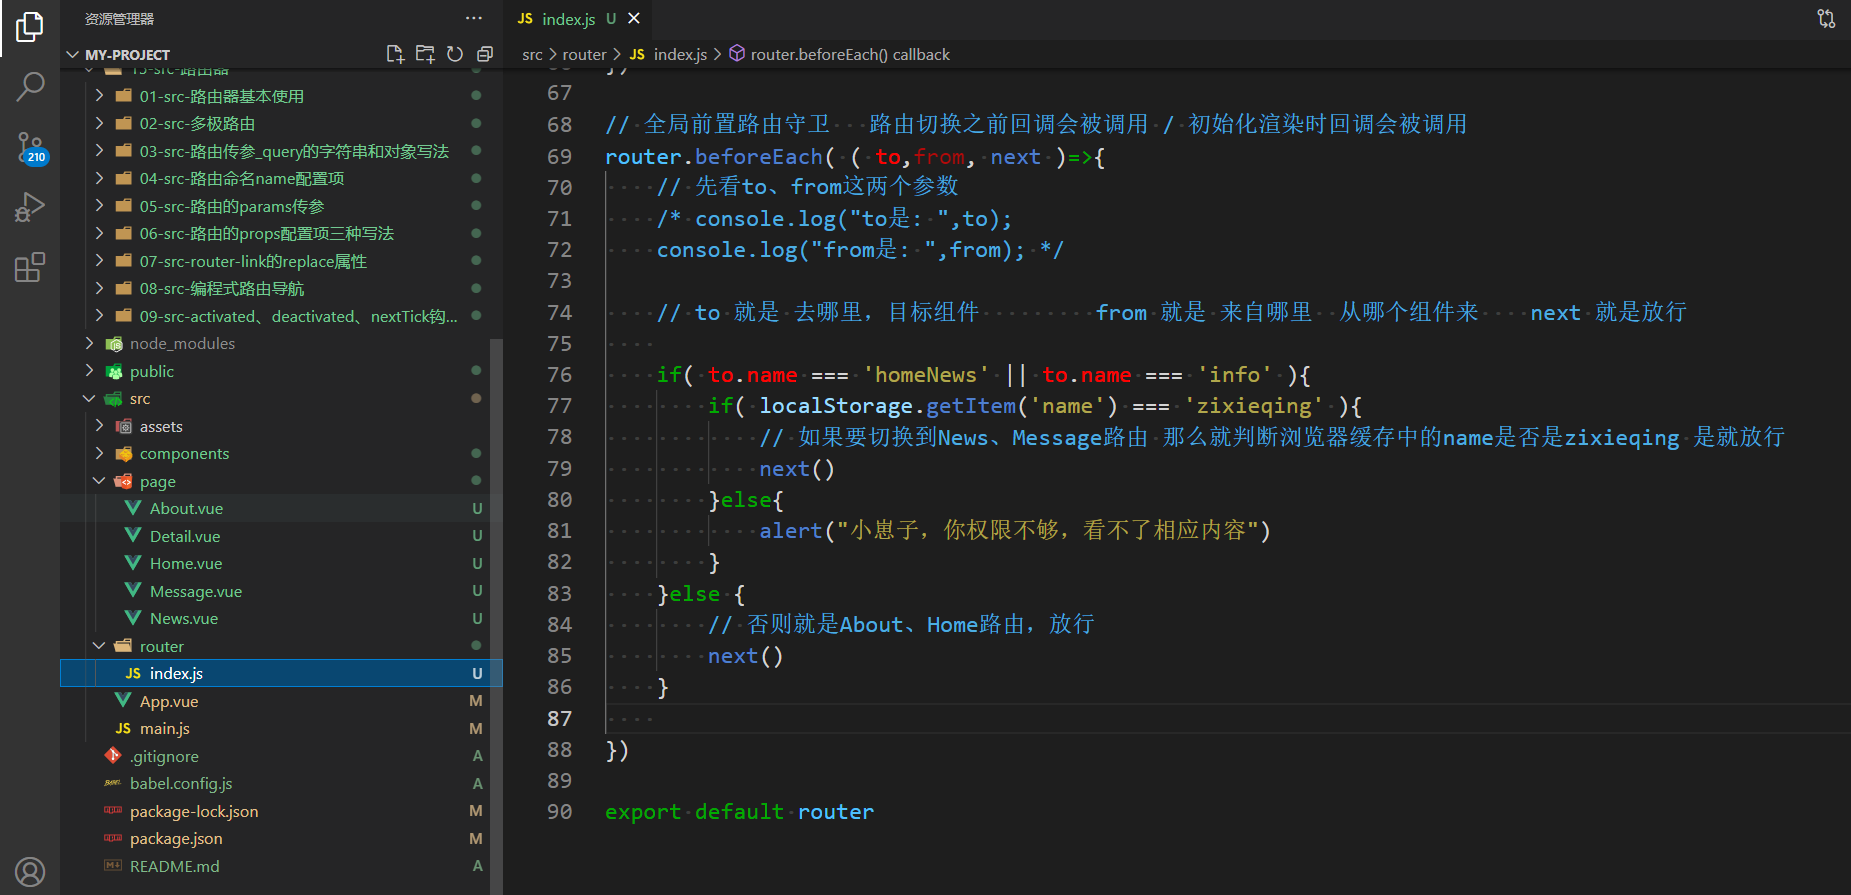Open the Explorer view in activity bar
Image resolution: width=1851 pixels, height=895 pixels.
30,27
